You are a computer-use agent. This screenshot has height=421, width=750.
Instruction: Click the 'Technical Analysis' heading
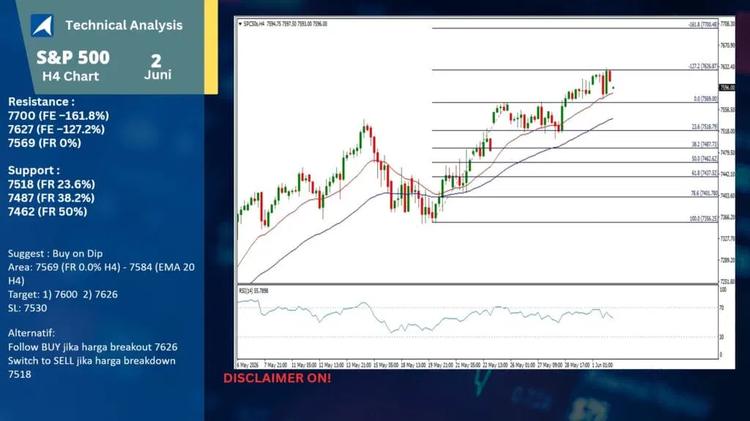[124, 25]
